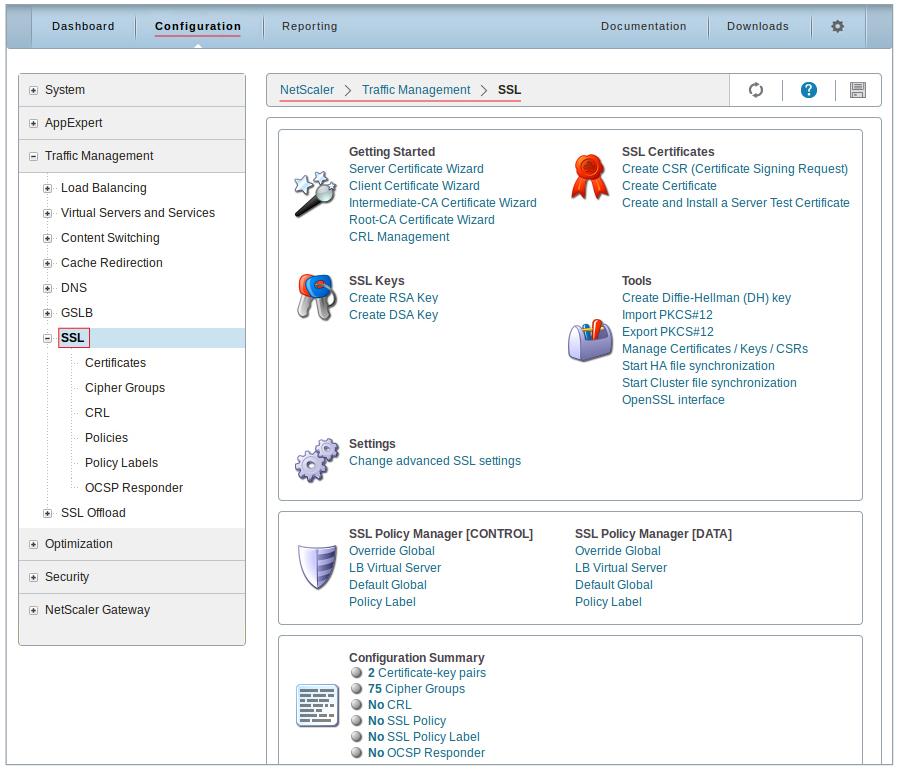
Task: Expand the Cache Redirection node
Action: coord(48,263)
